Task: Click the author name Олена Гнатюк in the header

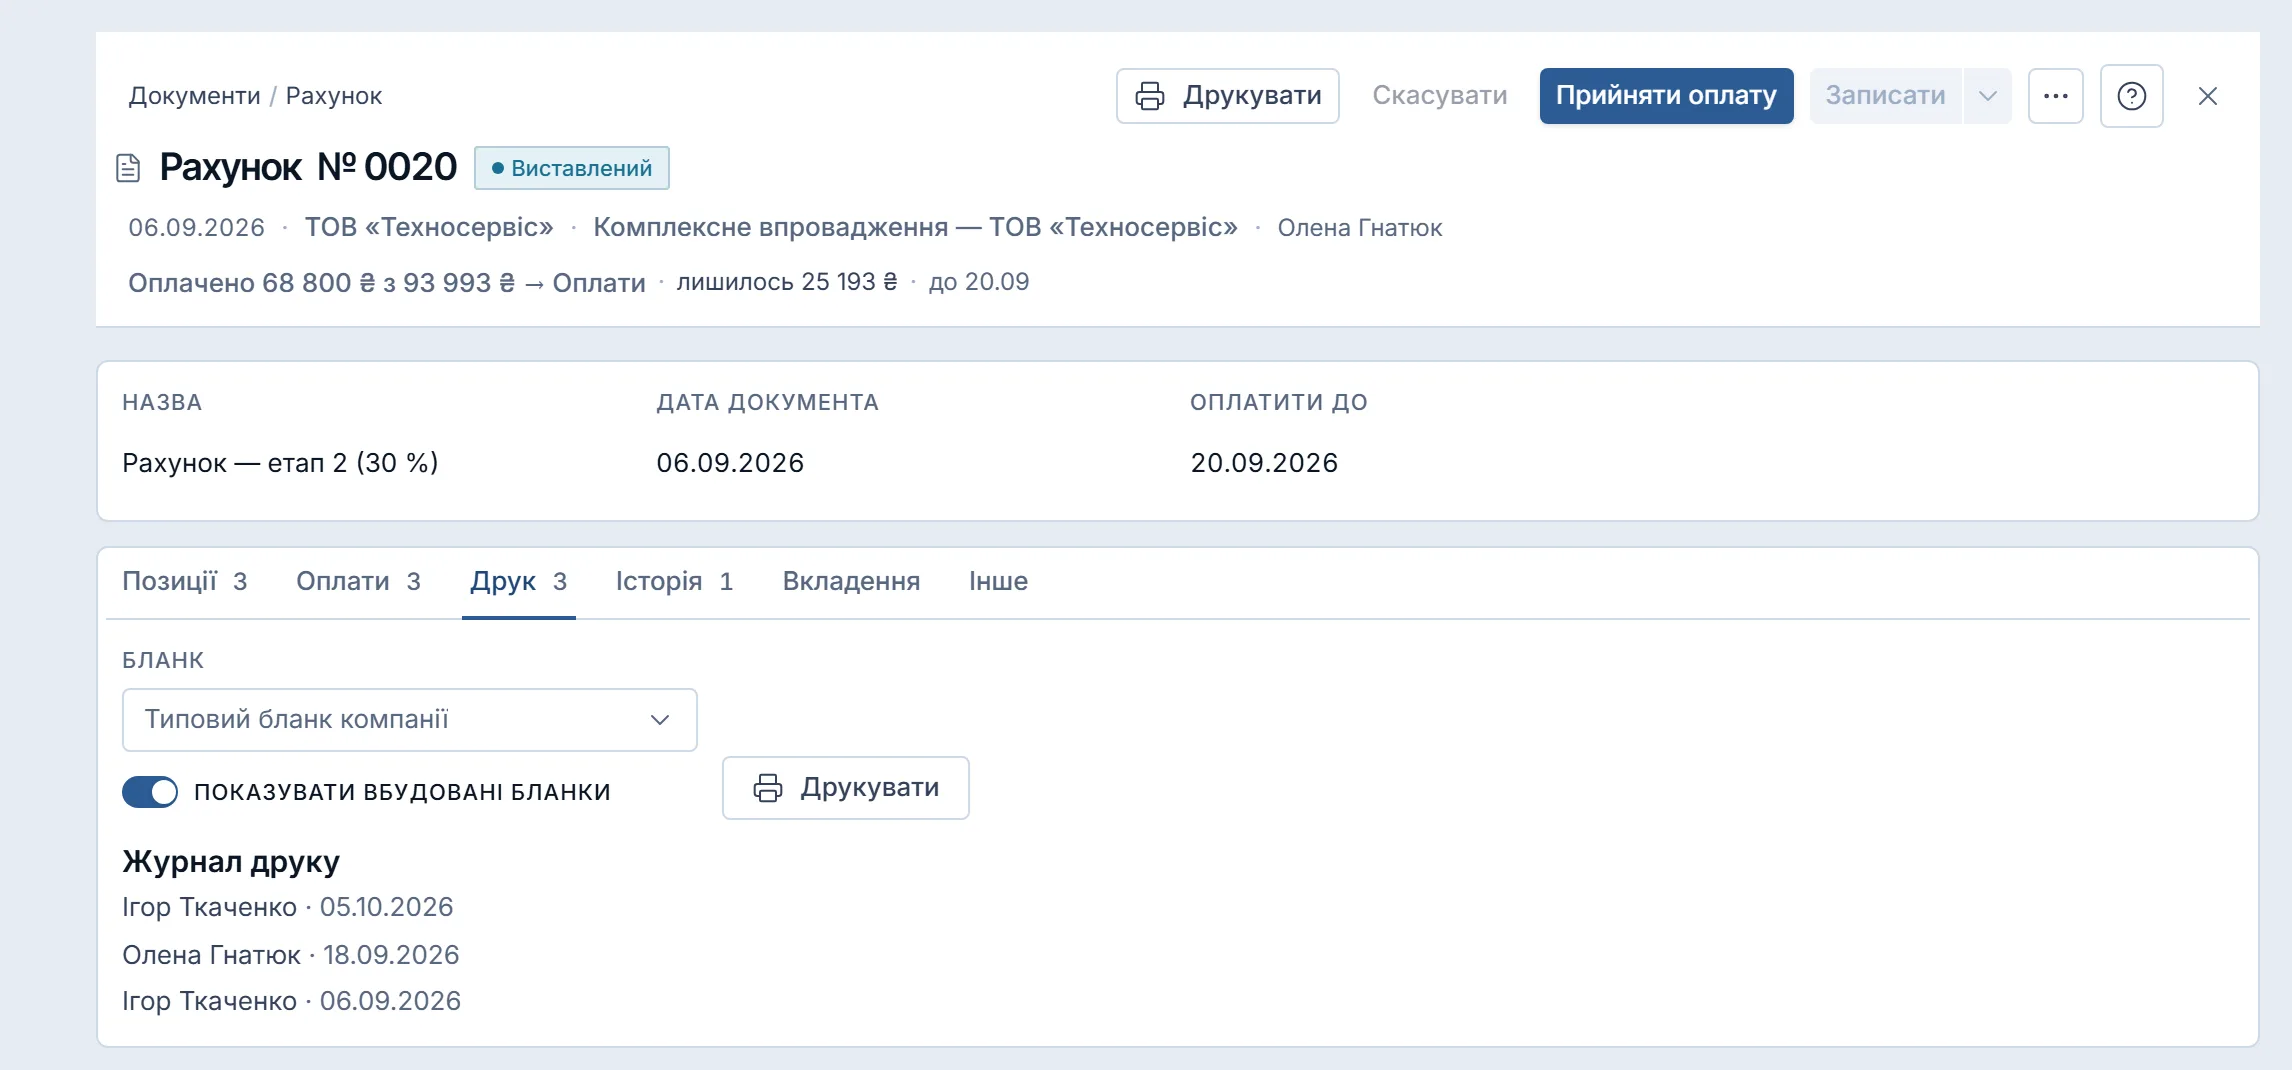Action: click(x=1359, y=228)
